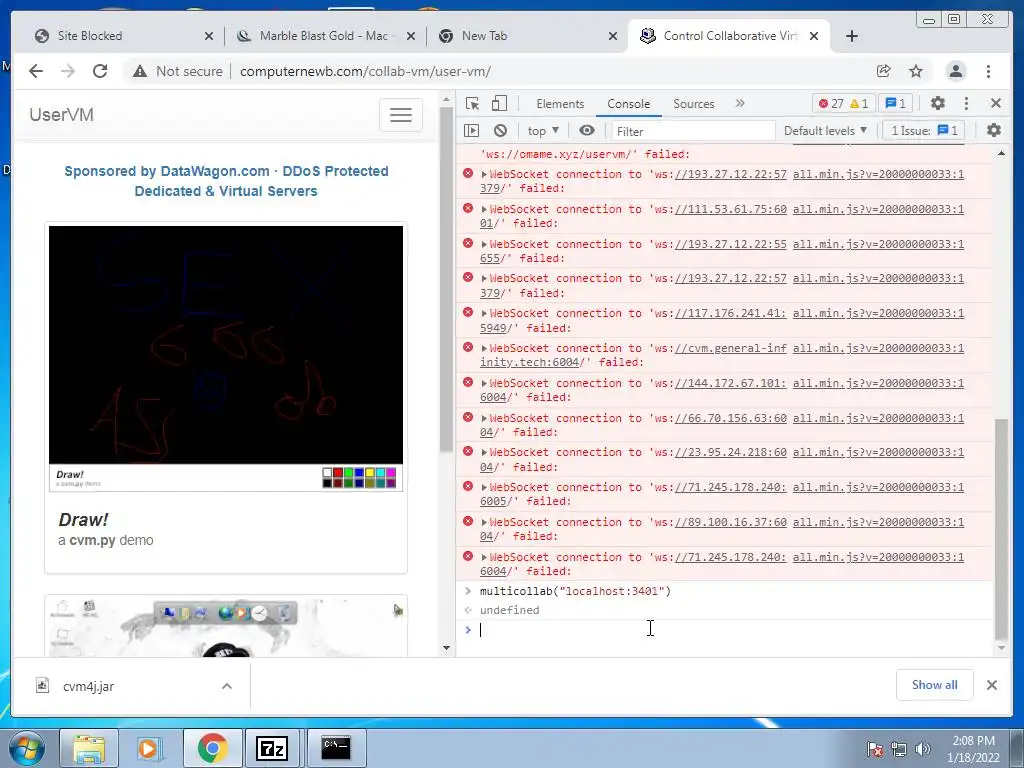Open the DataWagon sponsor link
Viewport: 1024px width, 768px height.
pyautogui.click(x=226, y=181)
